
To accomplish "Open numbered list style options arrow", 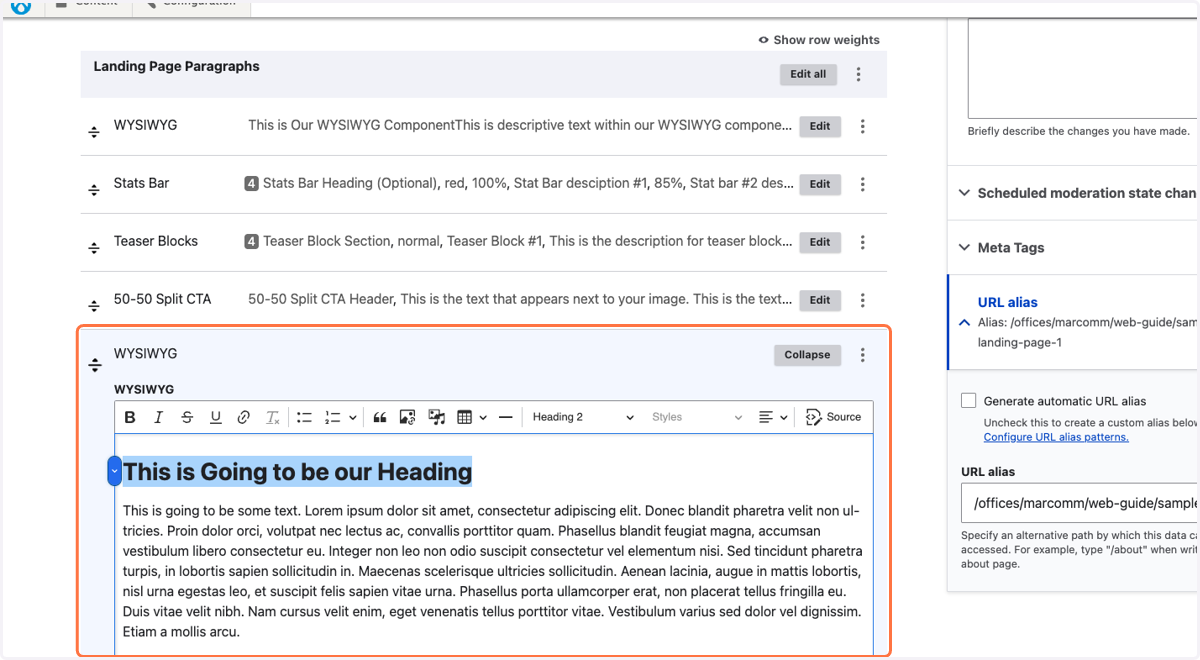I will (353, 418).
